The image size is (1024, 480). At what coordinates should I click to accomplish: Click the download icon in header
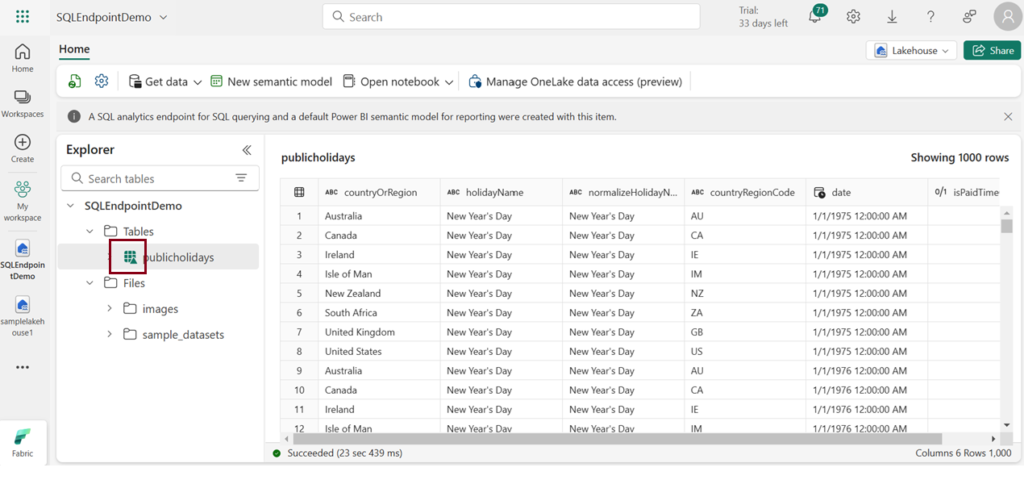click(x=892, y=17)
